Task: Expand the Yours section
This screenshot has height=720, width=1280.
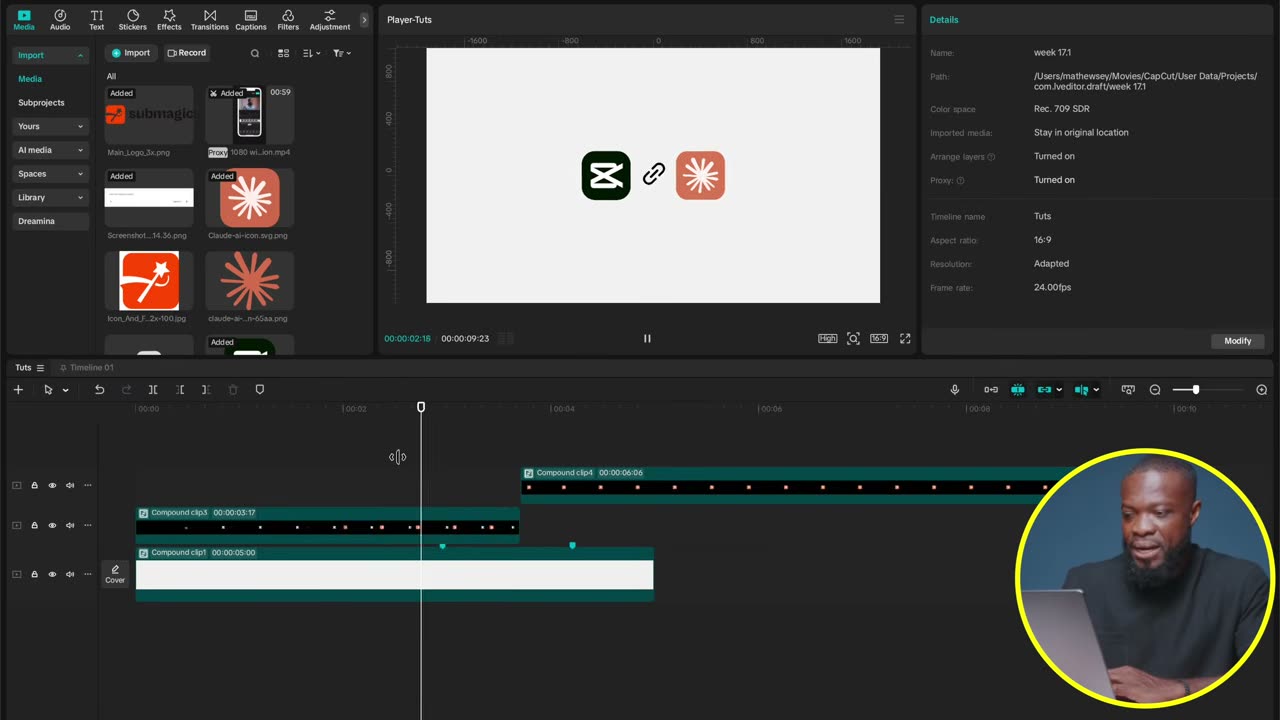Action: [x=50, y=126]
